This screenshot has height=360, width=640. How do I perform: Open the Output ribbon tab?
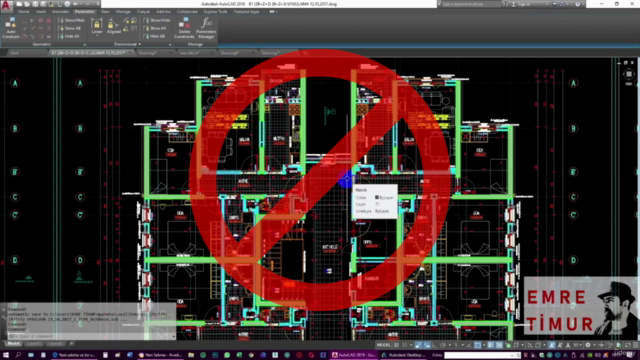tap(143, 12)
